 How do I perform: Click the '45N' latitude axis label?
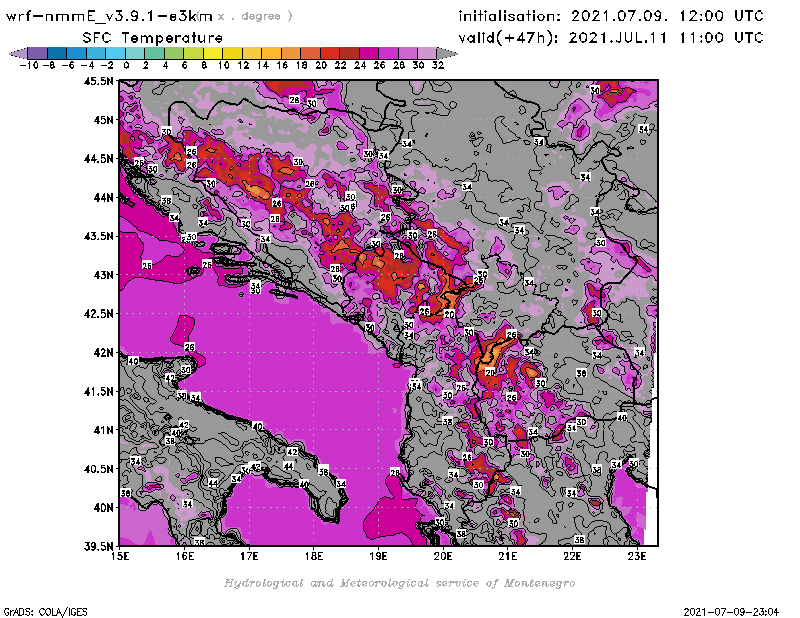coord(103,120)
